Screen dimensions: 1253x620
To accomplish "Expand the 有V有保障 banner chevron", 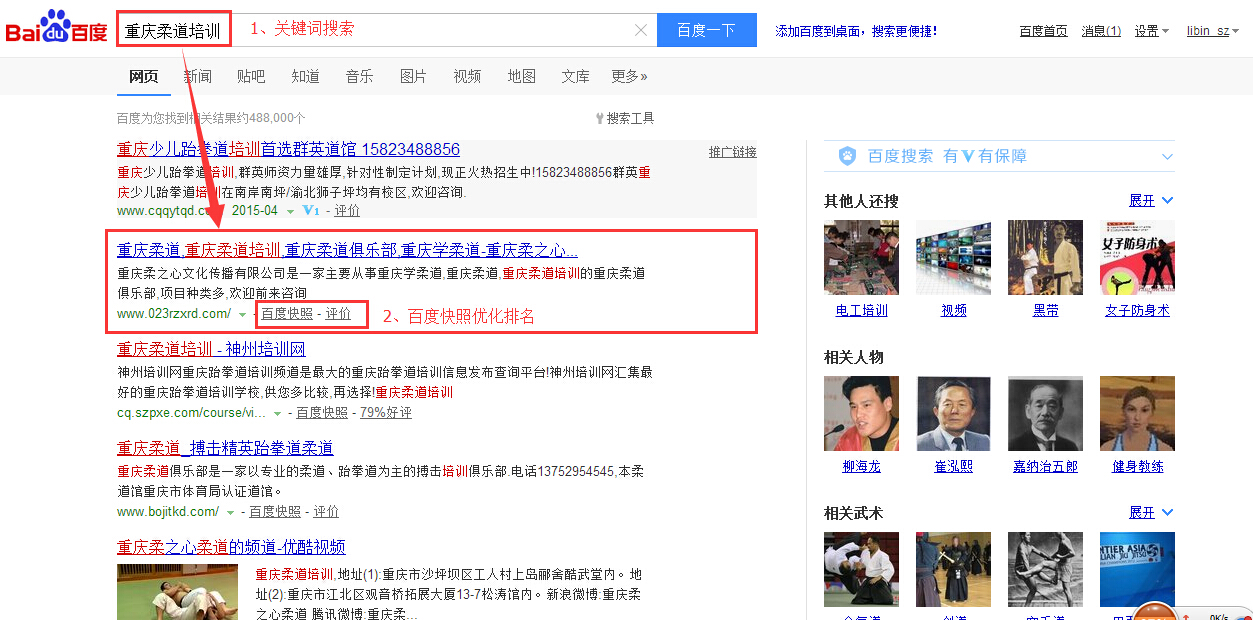I will 1167,157.
